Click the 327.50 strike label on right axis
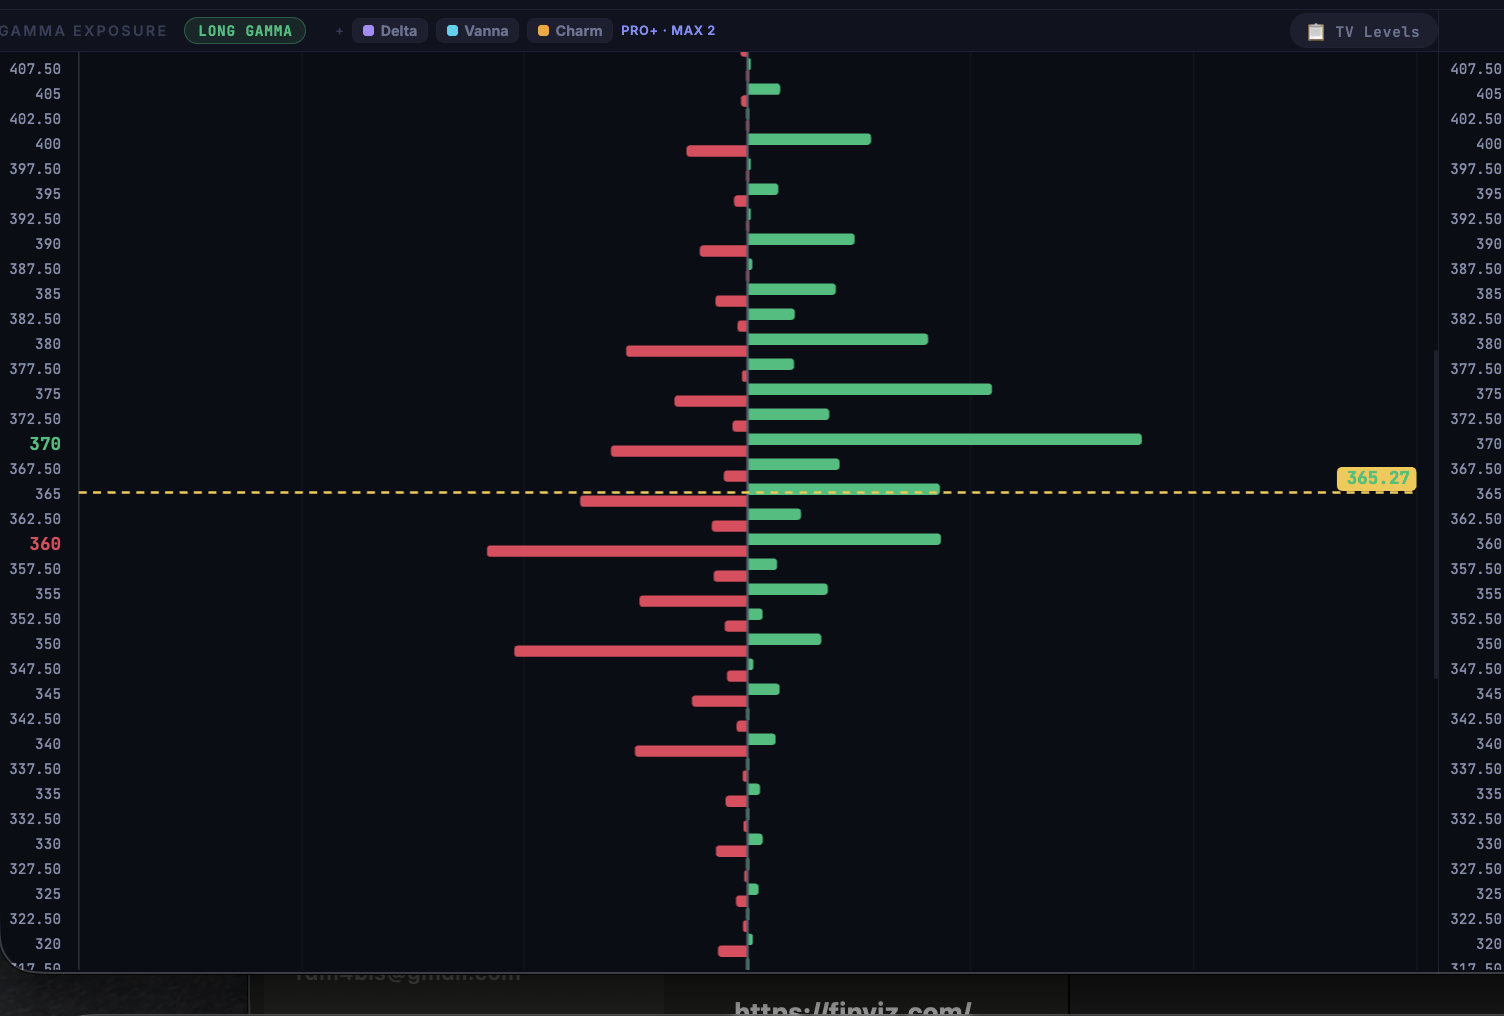This screenshot has width=1504, height=1016. (1476, 869)
